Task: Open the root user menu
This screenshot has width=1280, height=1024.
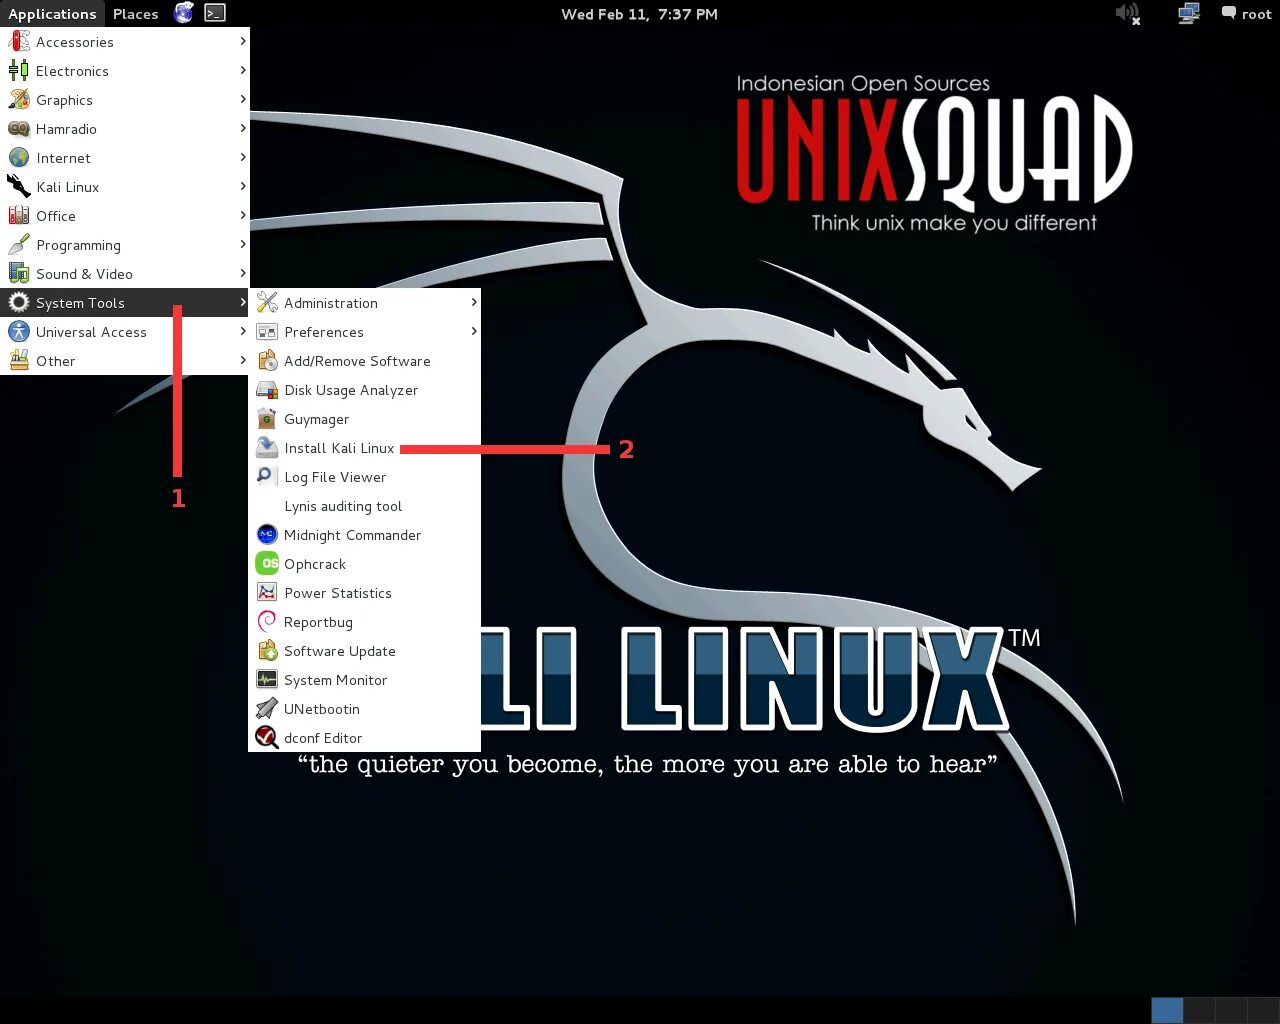Action: point(1246,14)
